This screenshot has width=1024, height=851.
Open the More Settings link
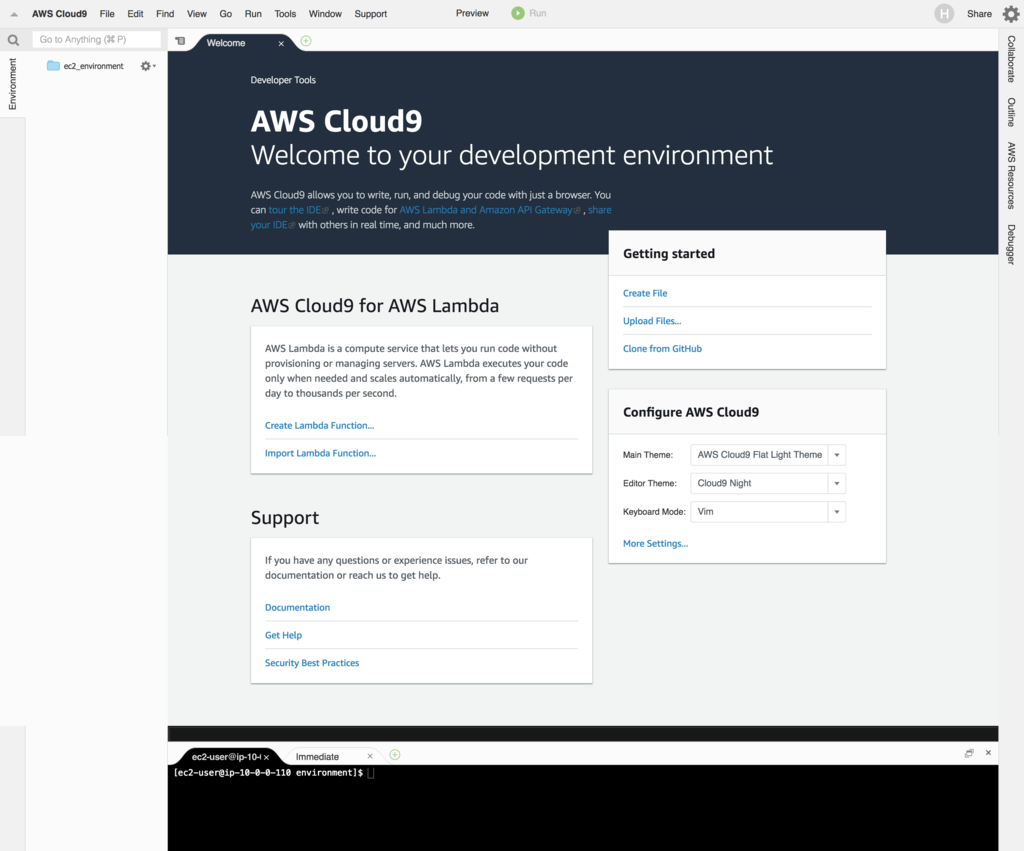point(655,543)
